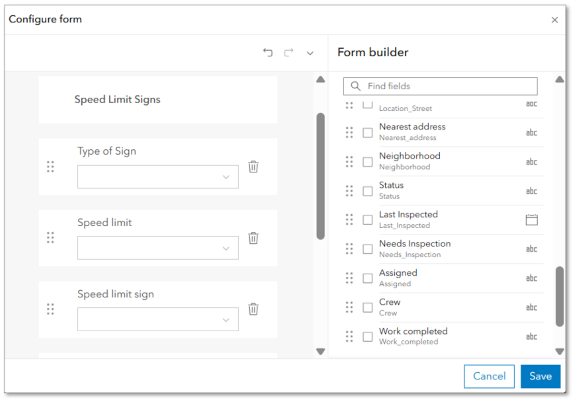This screenshot has width=573, height=400.
Task: Select the Assigned field label
Action: (398, 273)
